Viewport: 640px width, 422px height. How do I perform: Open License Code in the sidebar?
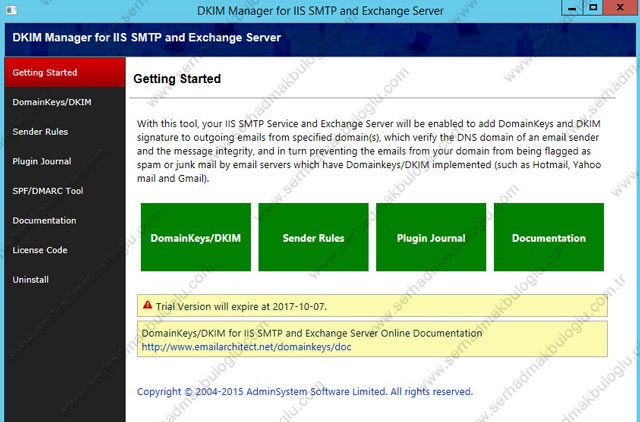click(65, 250)
